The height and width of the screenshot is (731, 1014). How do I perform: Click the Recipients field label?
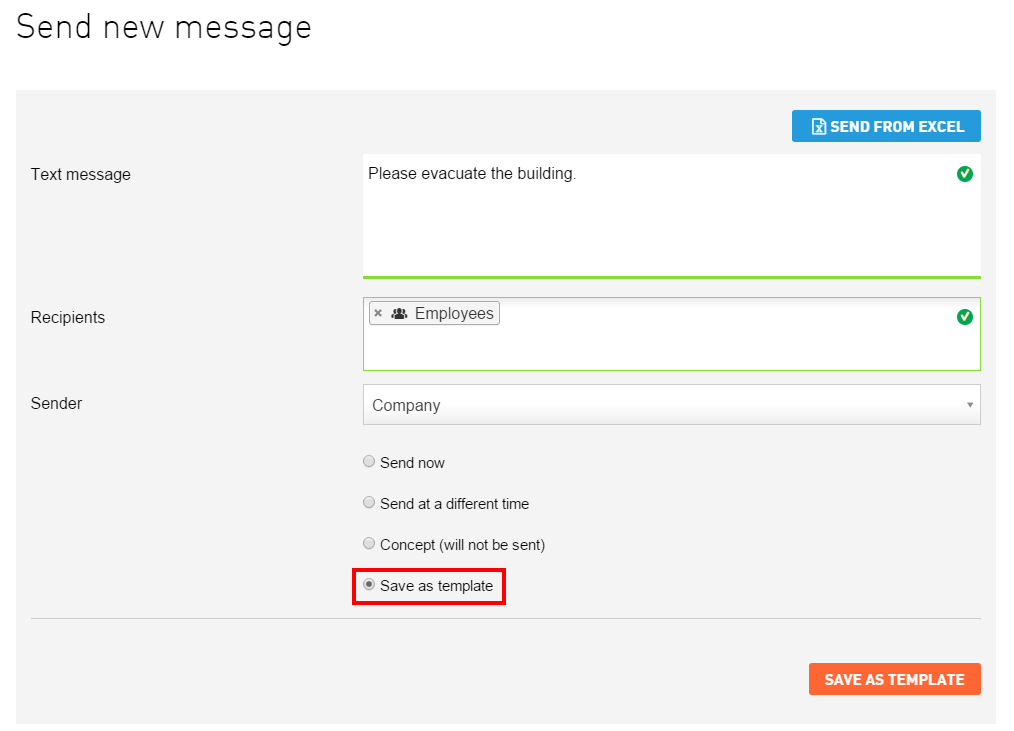click(x=68, y=318)
